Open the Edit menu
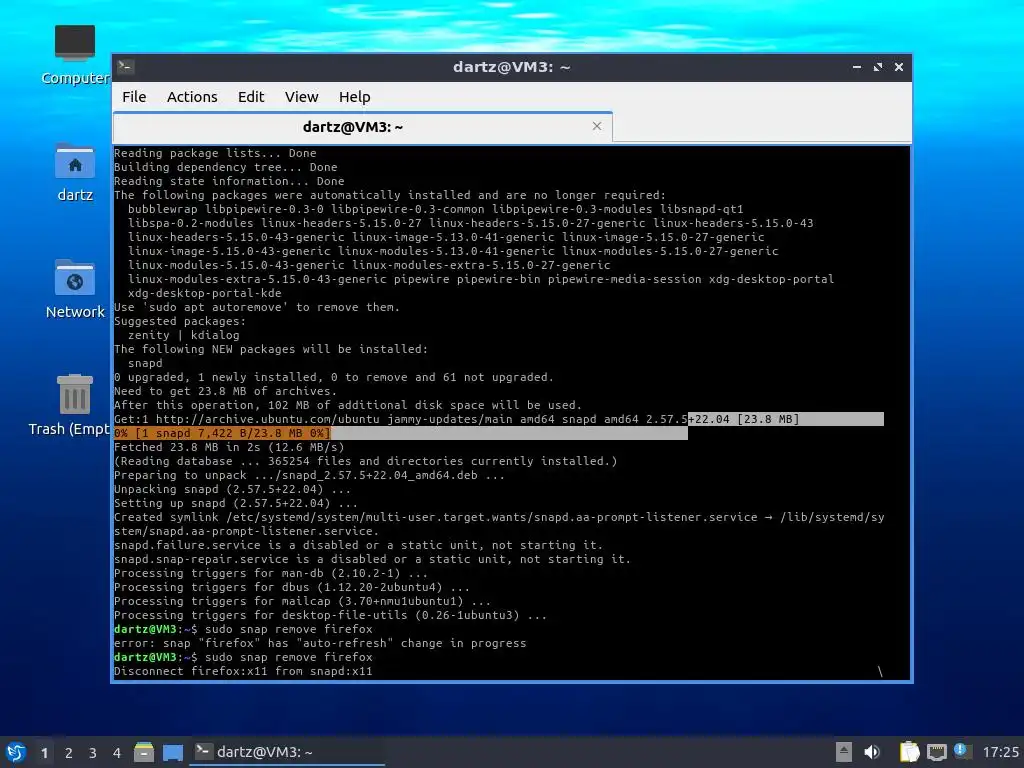 pos(251,97)
